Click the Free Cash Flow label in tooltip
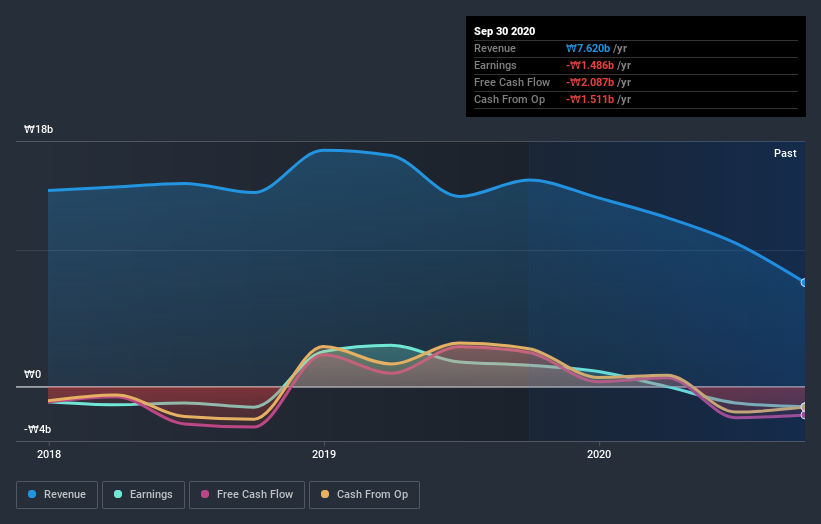The width and height of the screenshot is (821, 524). (x=512, y=82)
